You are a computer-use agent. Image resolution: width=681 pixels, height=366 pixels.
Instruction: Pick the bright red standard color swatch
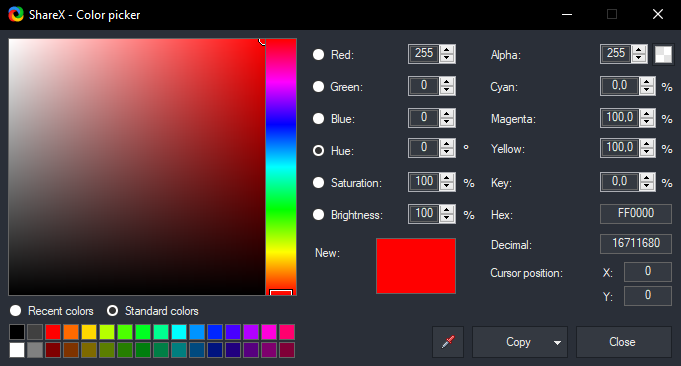coord(53,332)
